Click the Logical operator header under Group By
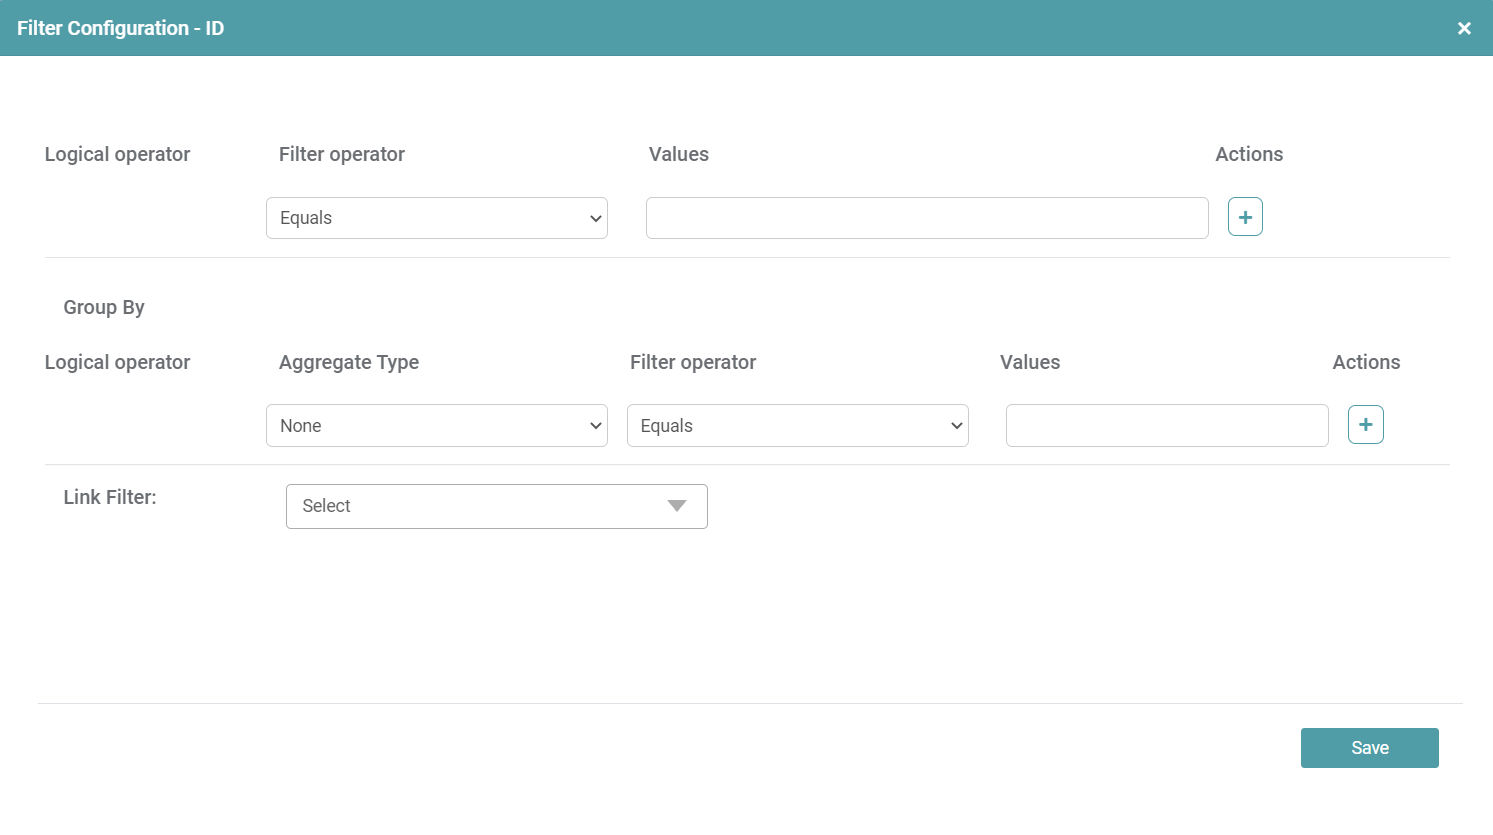Image resolution: width=1493 pixels, height=835 pixels. click(x=117, y=362)
